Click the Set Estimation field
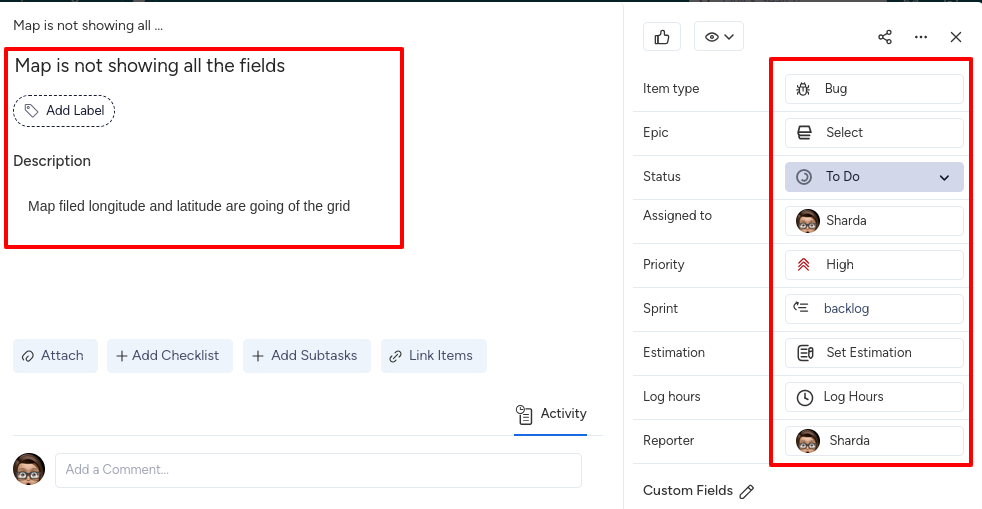Image resolution: width=982 pixels, height=509 pixels. tap(874, 353)
